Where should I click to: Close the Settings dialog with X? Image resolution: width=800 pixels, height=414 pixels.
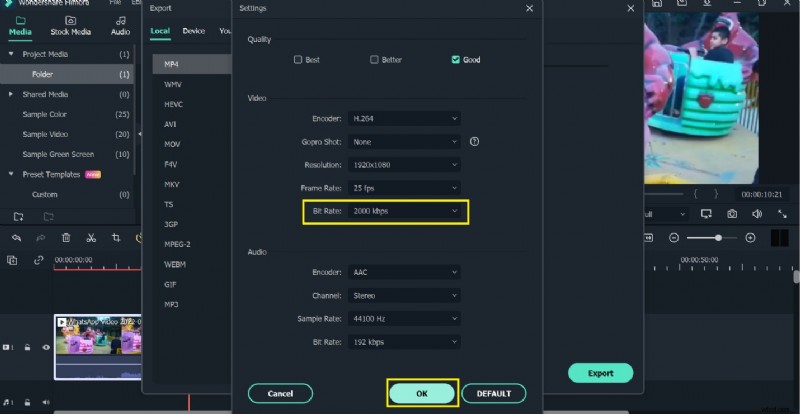coord(529,9)
